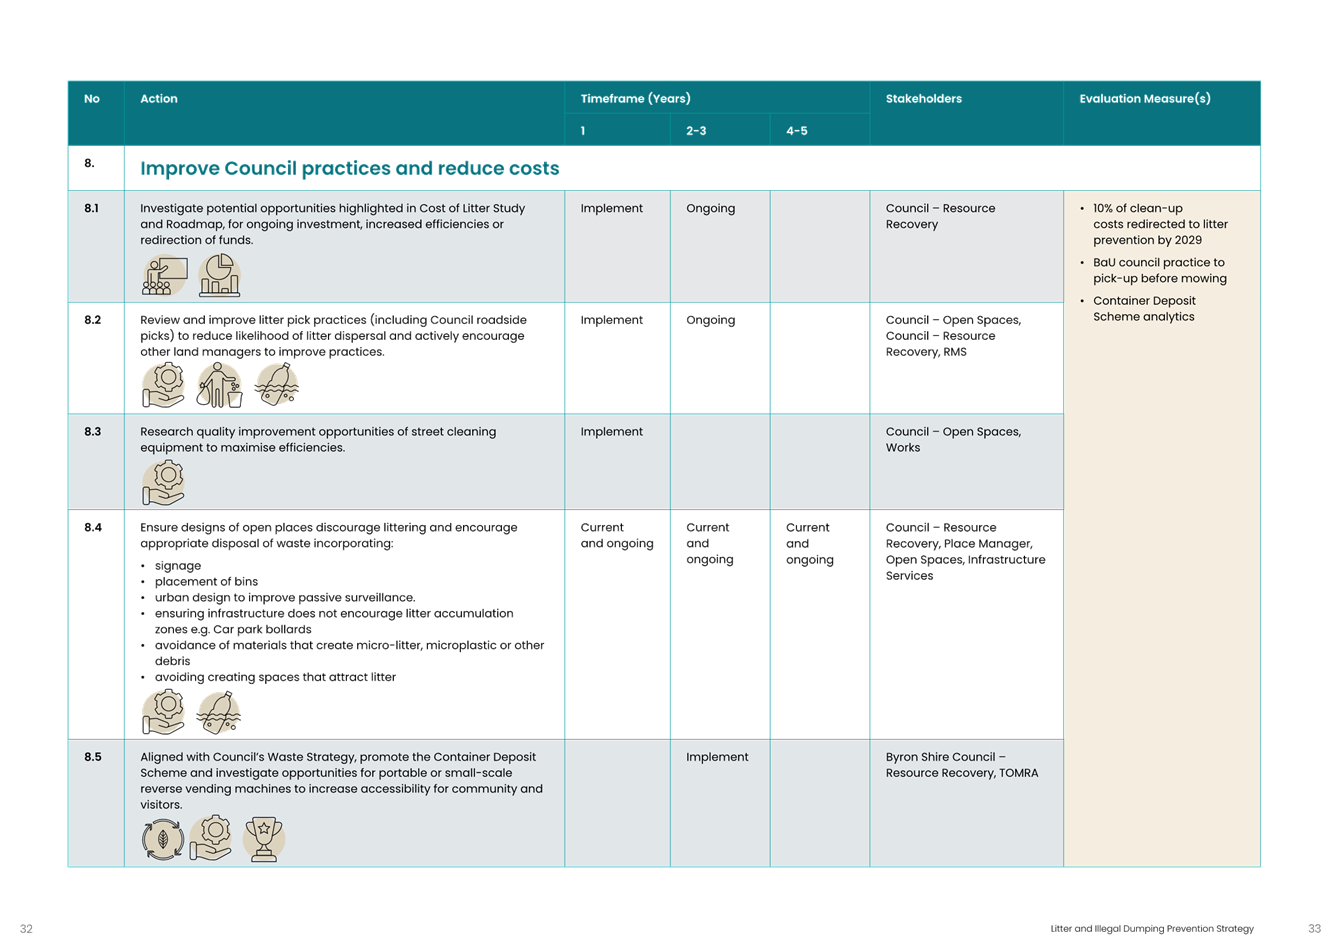Click the 'No' column header
The image size is (1340, 947).
(92, 99)
